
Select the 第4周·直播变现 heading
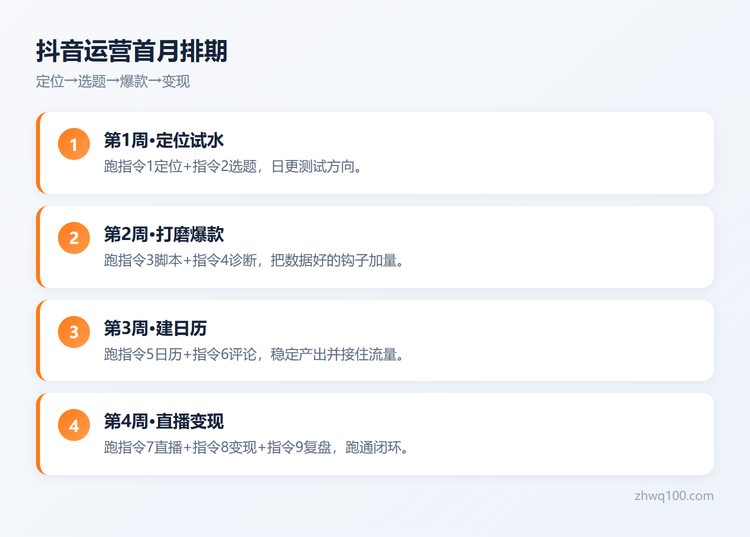point(164,421)
